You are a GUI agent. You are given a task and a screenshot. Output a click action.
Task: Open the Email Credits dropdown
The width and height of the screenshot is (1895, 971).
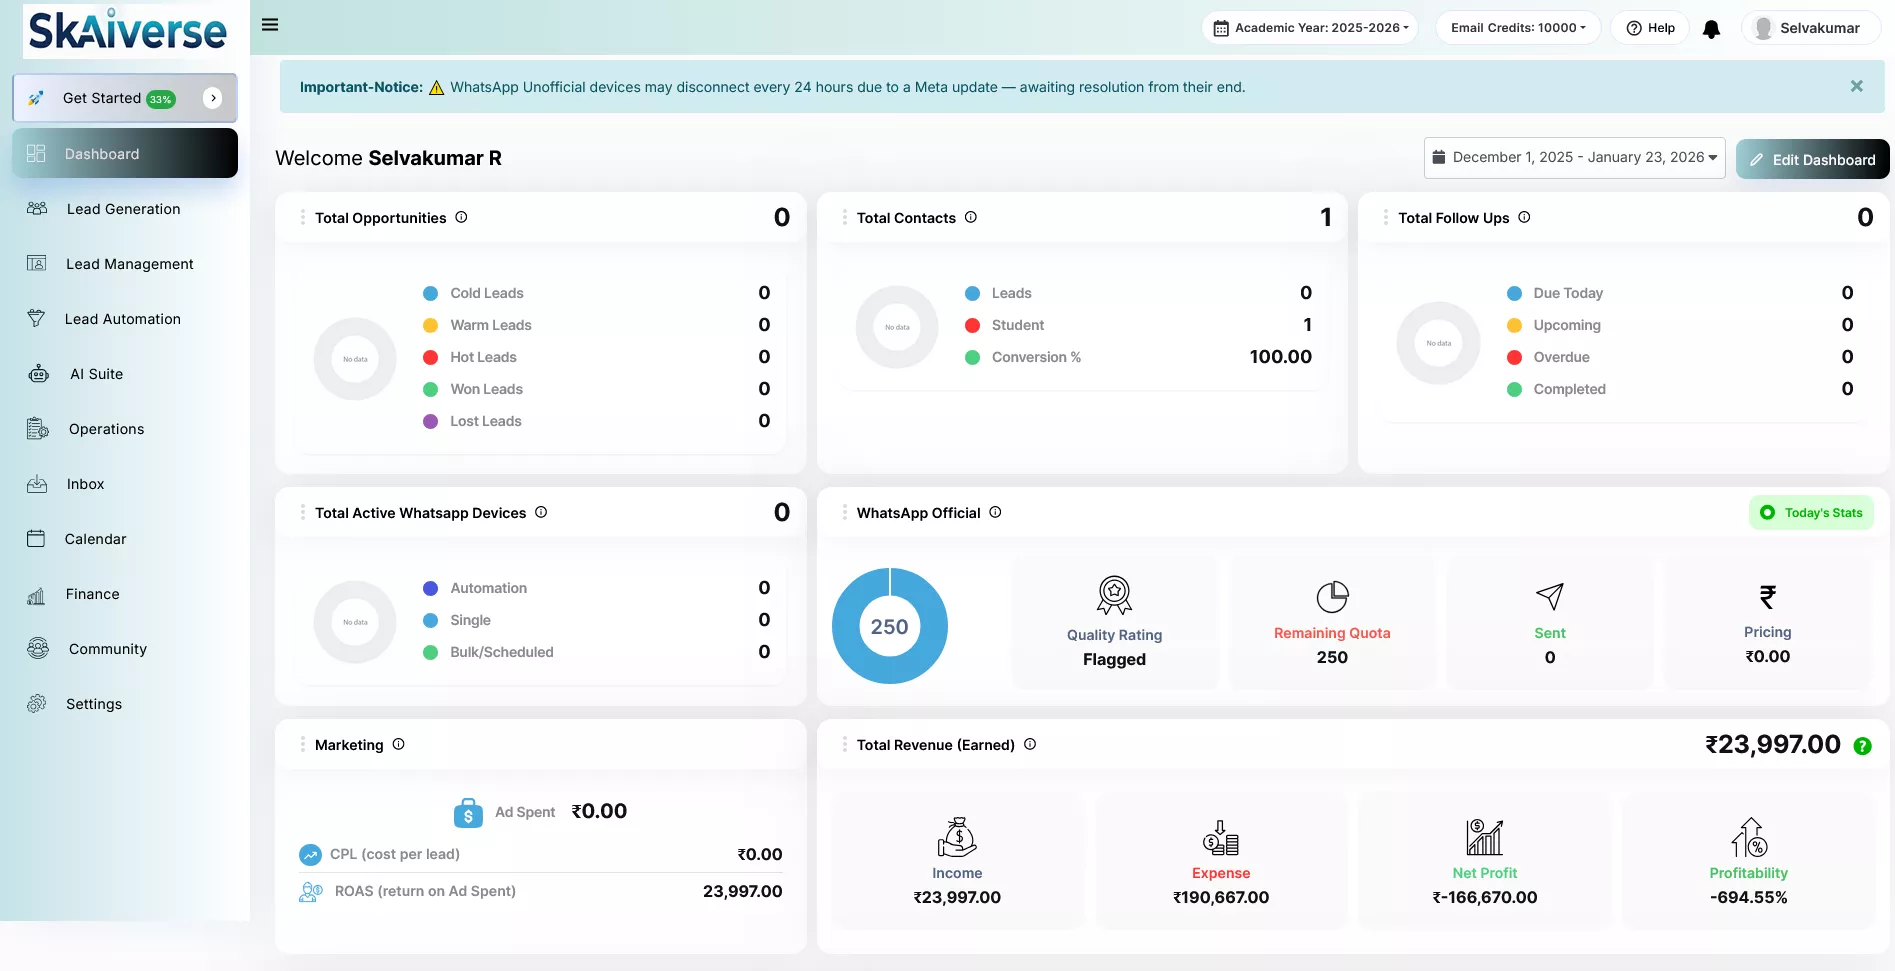(1517, 28)
